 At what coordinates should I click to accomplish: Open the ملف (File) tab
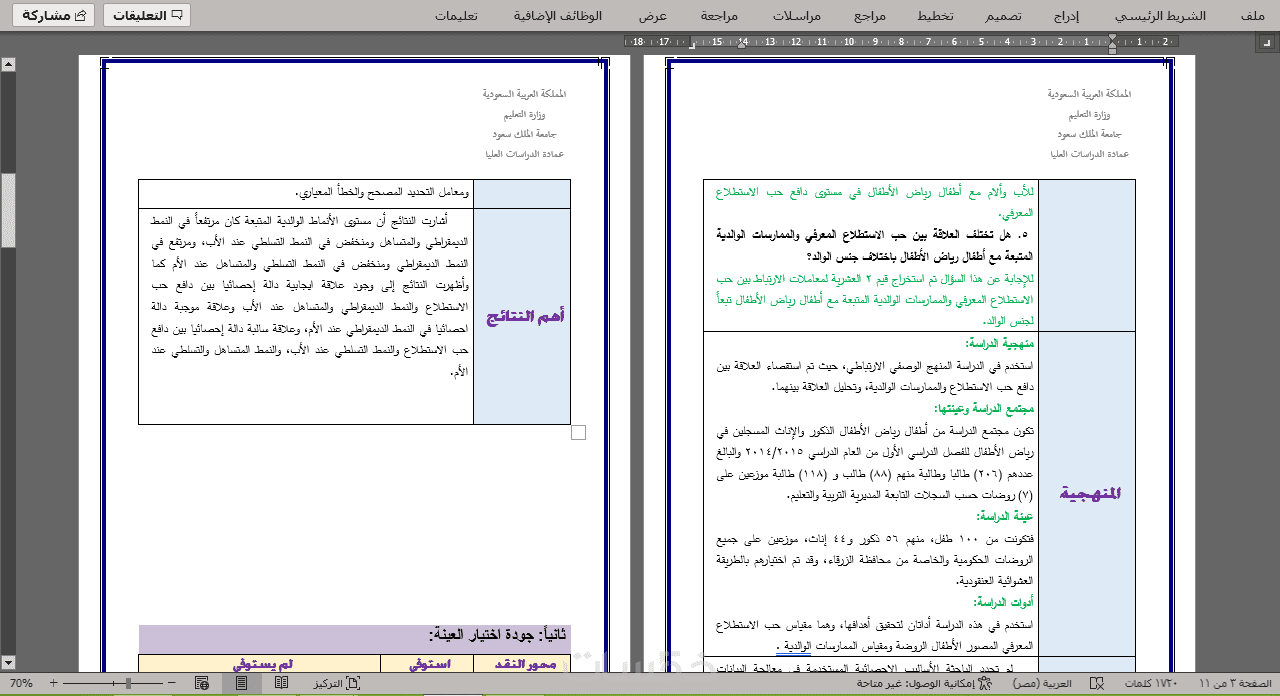coord(1252,16)
